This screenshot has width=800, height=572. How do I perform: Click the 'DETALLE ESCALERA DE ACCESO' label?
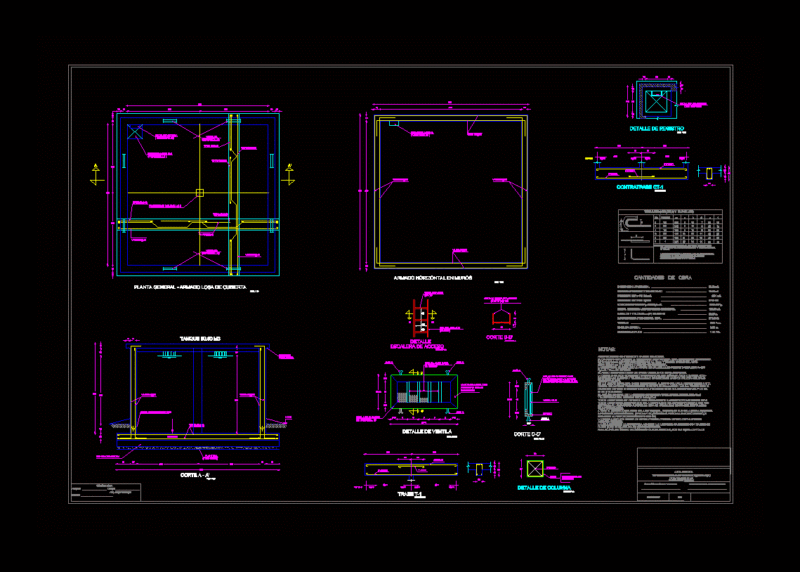[x=417, y=344]
